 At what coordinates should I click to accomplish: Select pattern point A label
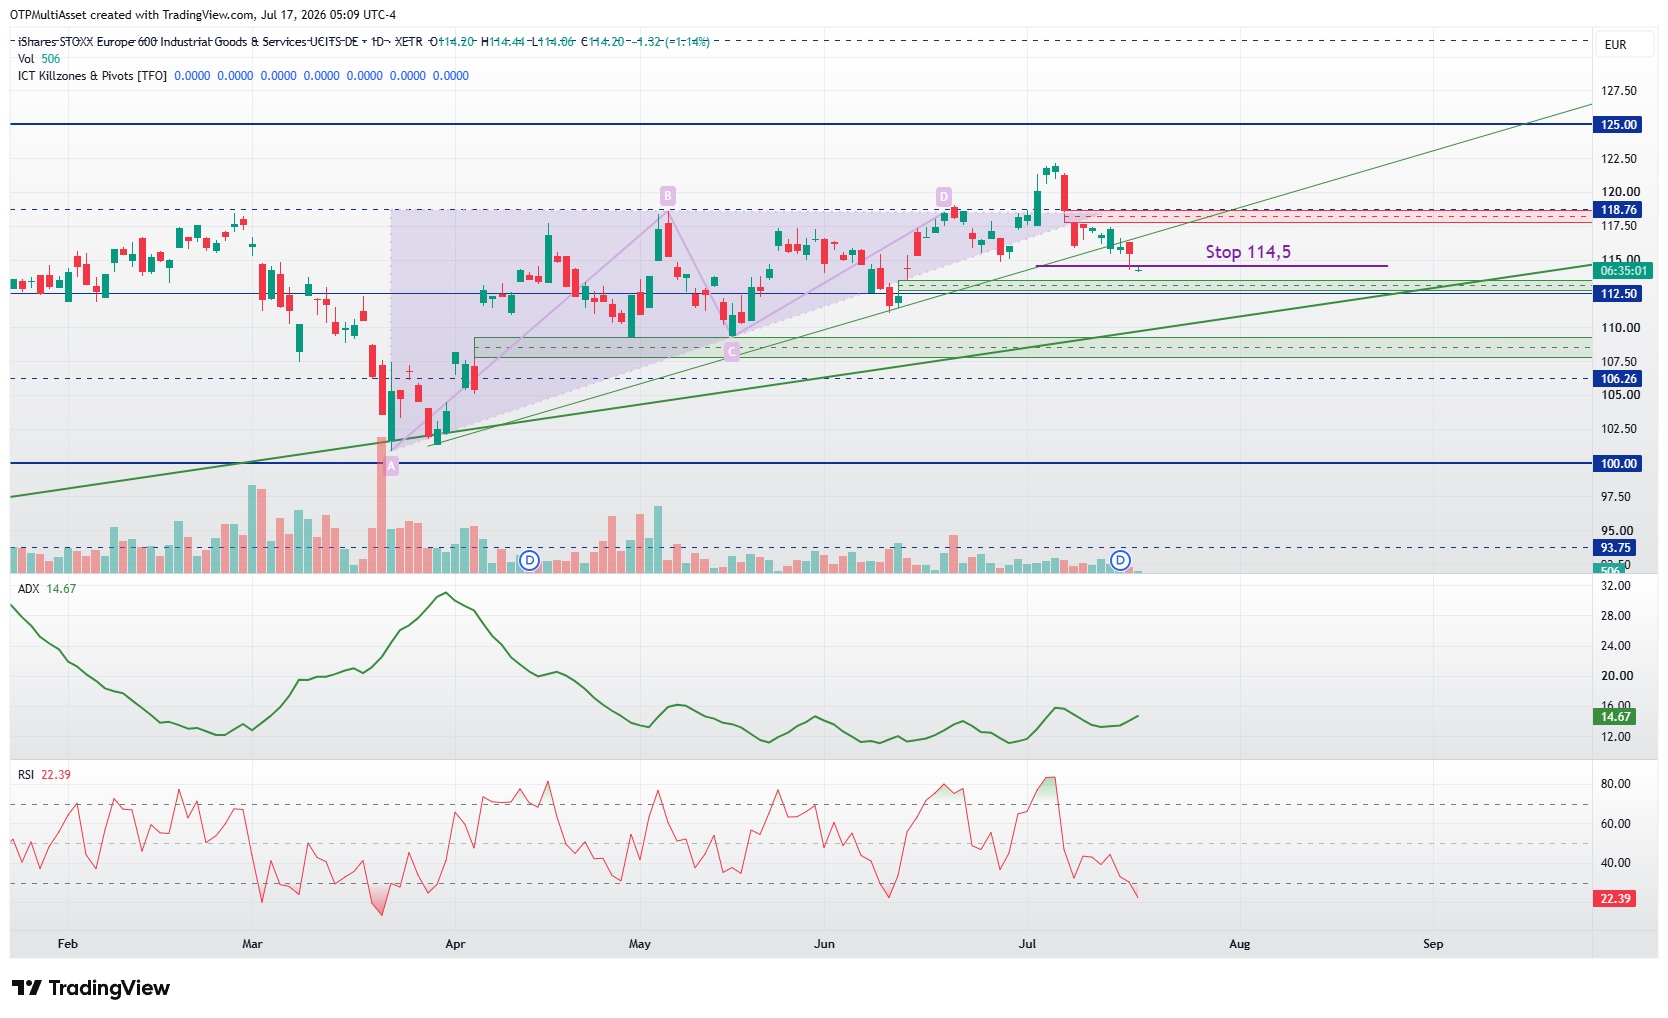391,466
